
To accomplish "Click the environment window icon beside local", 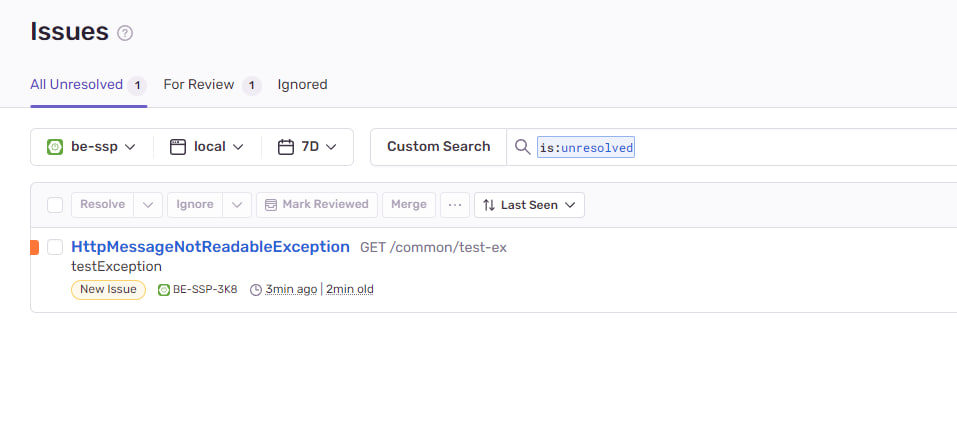I will pyautogui.click(x=178, y=147).
